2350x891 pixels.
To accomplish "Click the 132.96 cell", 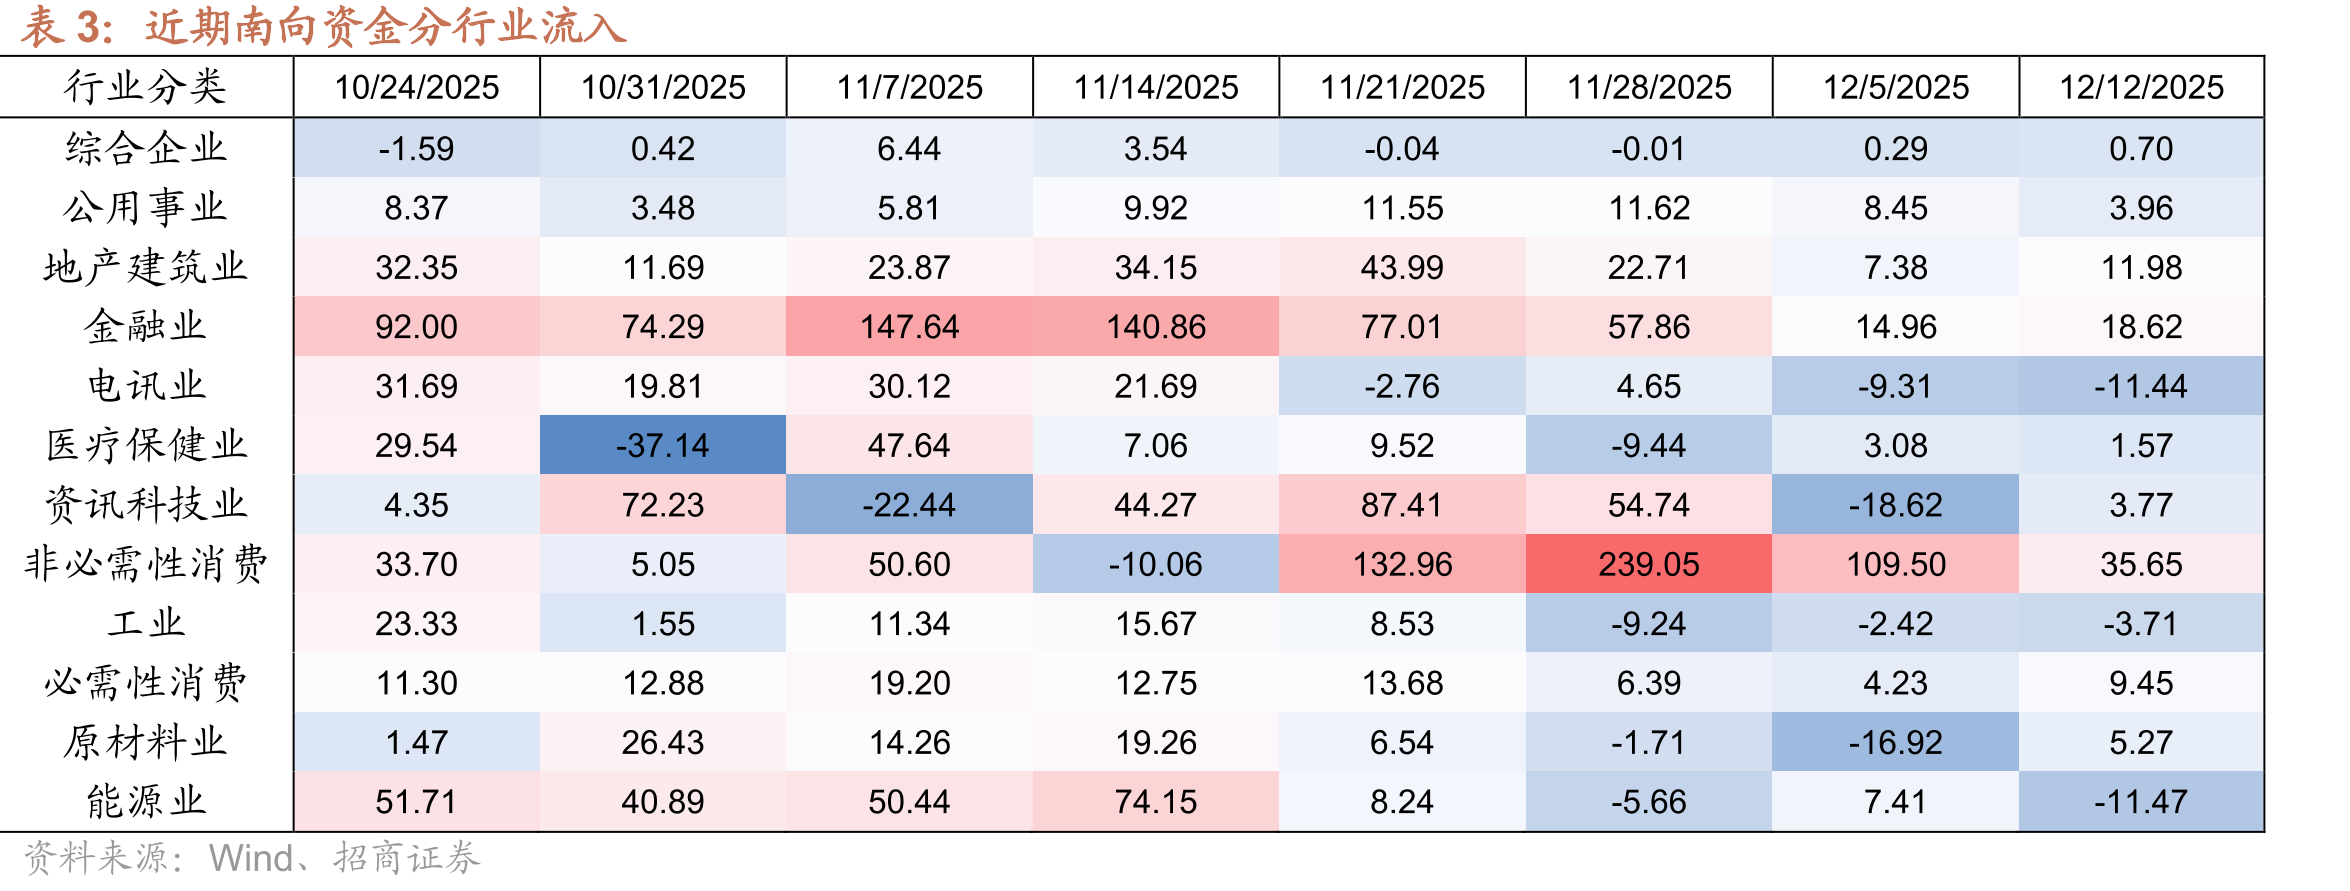I will (x=1403, y=564).
